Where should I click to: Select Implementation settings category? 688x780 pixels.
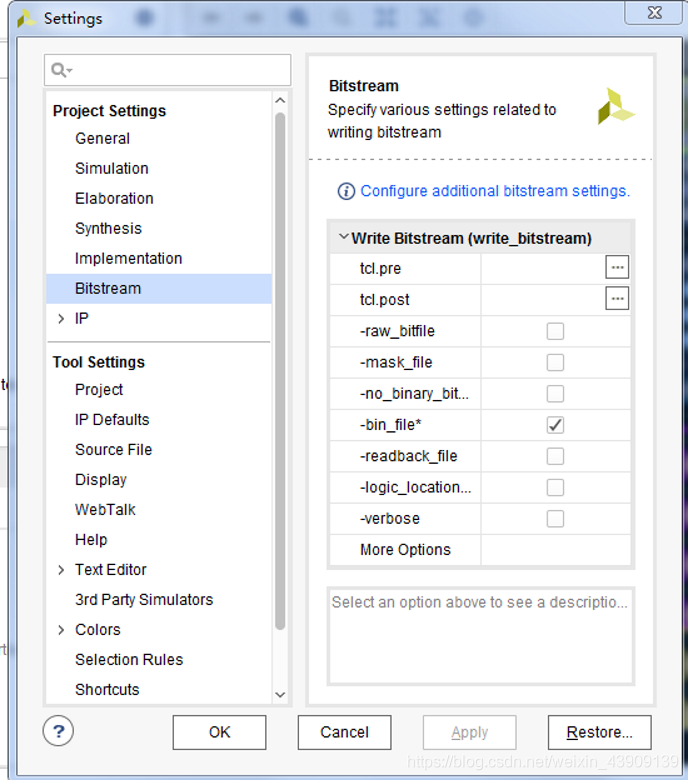pos(128,259)
